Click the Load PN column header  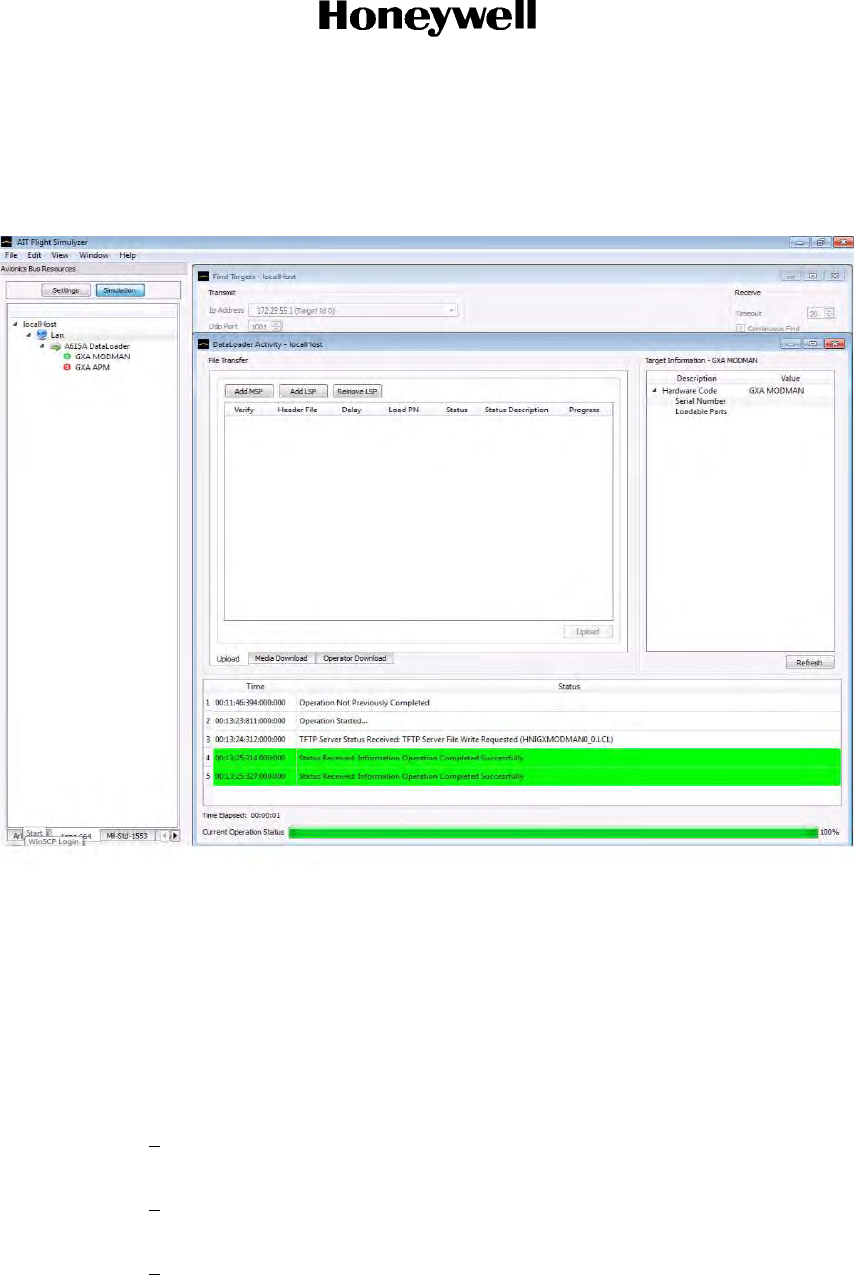(x=403, y=410)
